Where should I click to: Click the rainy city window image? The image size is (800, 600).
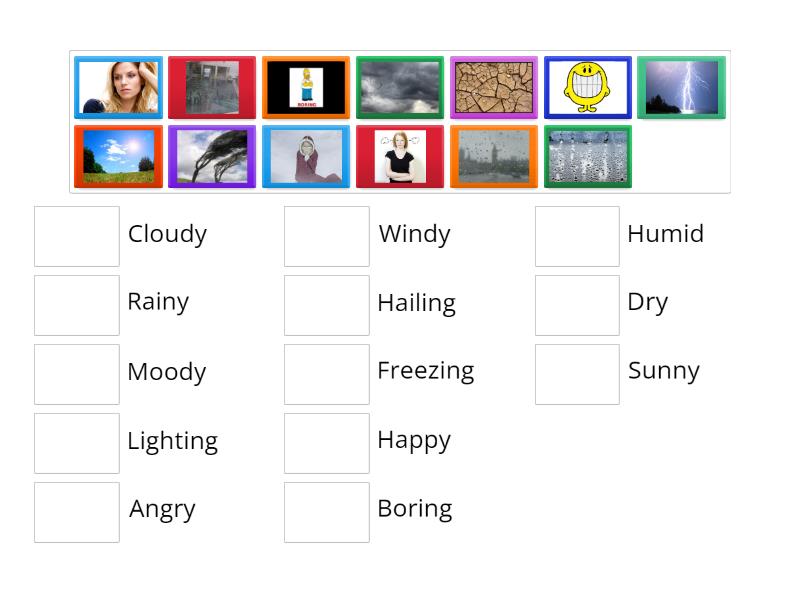click(x=494, y=157)
